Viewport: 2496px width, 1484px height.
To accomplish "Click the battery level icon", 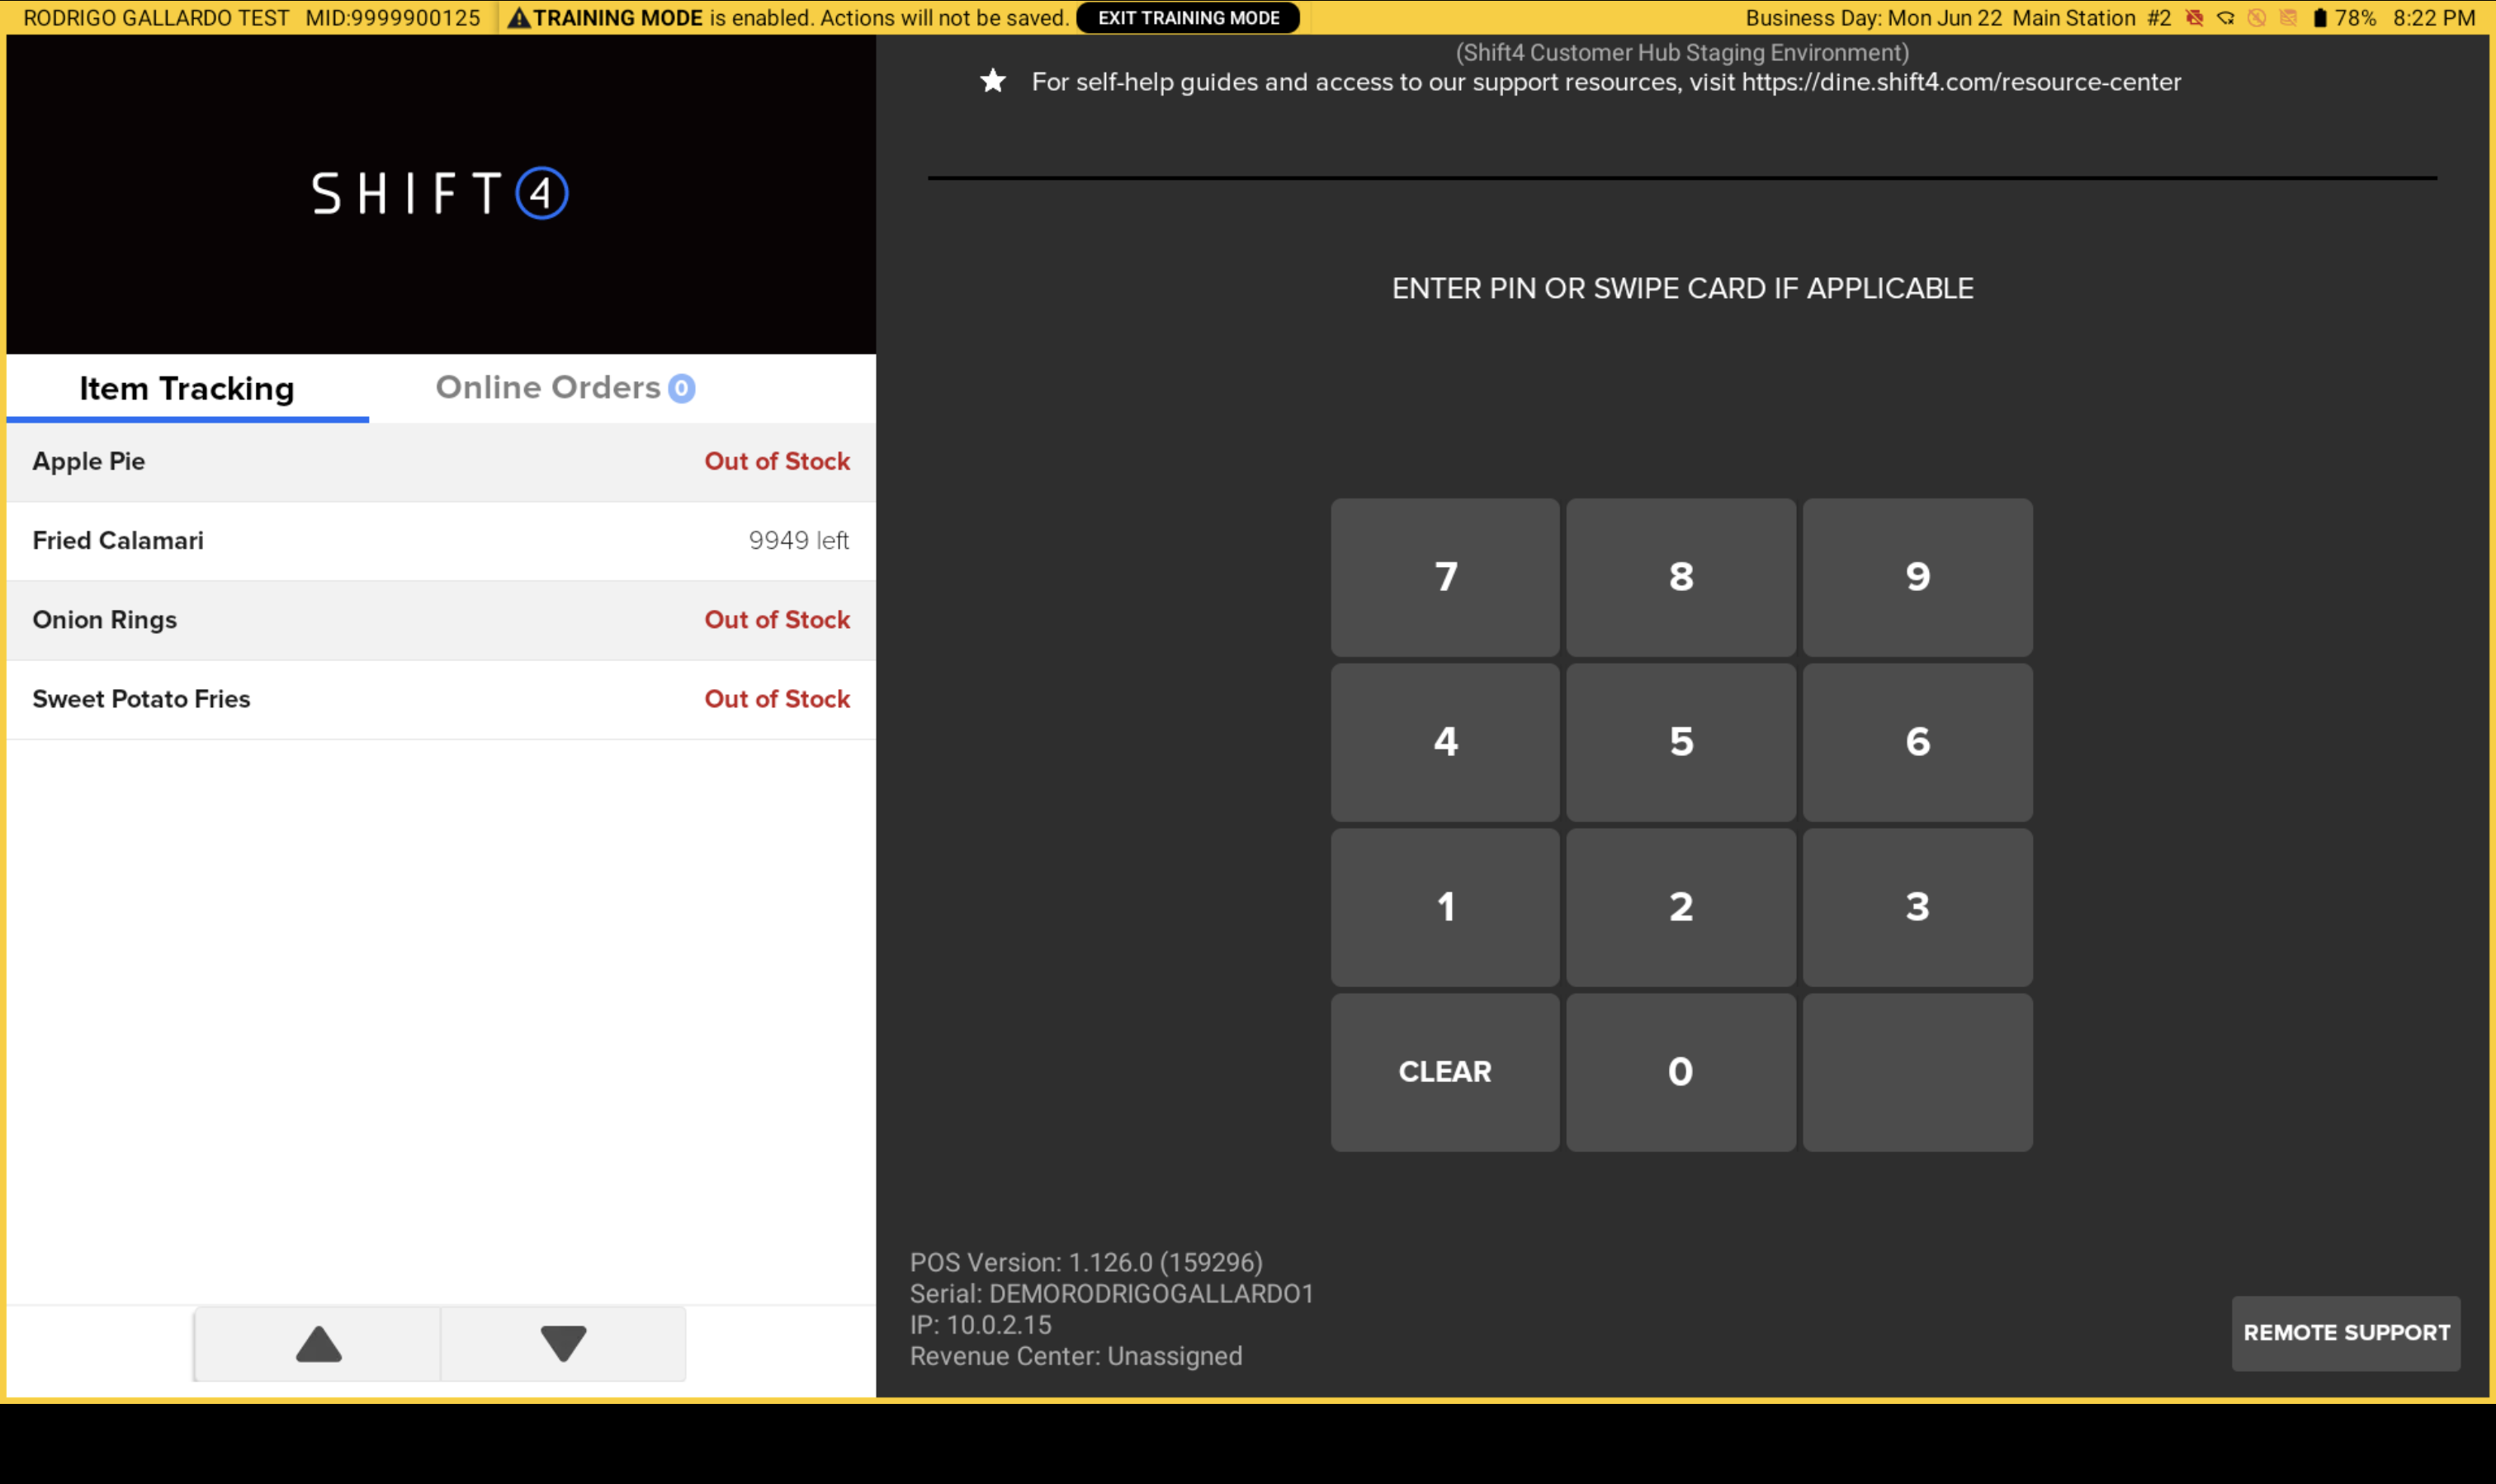I will [x=2319, y=18].
